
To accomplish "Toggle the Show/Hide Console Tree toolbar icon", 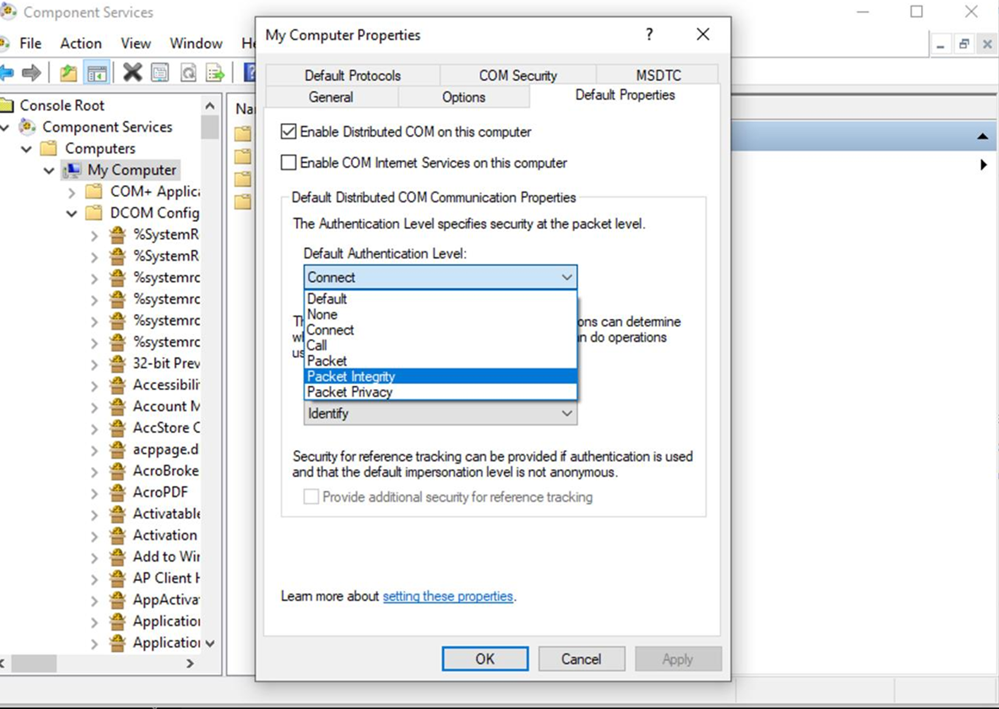I will coord(97,73).
